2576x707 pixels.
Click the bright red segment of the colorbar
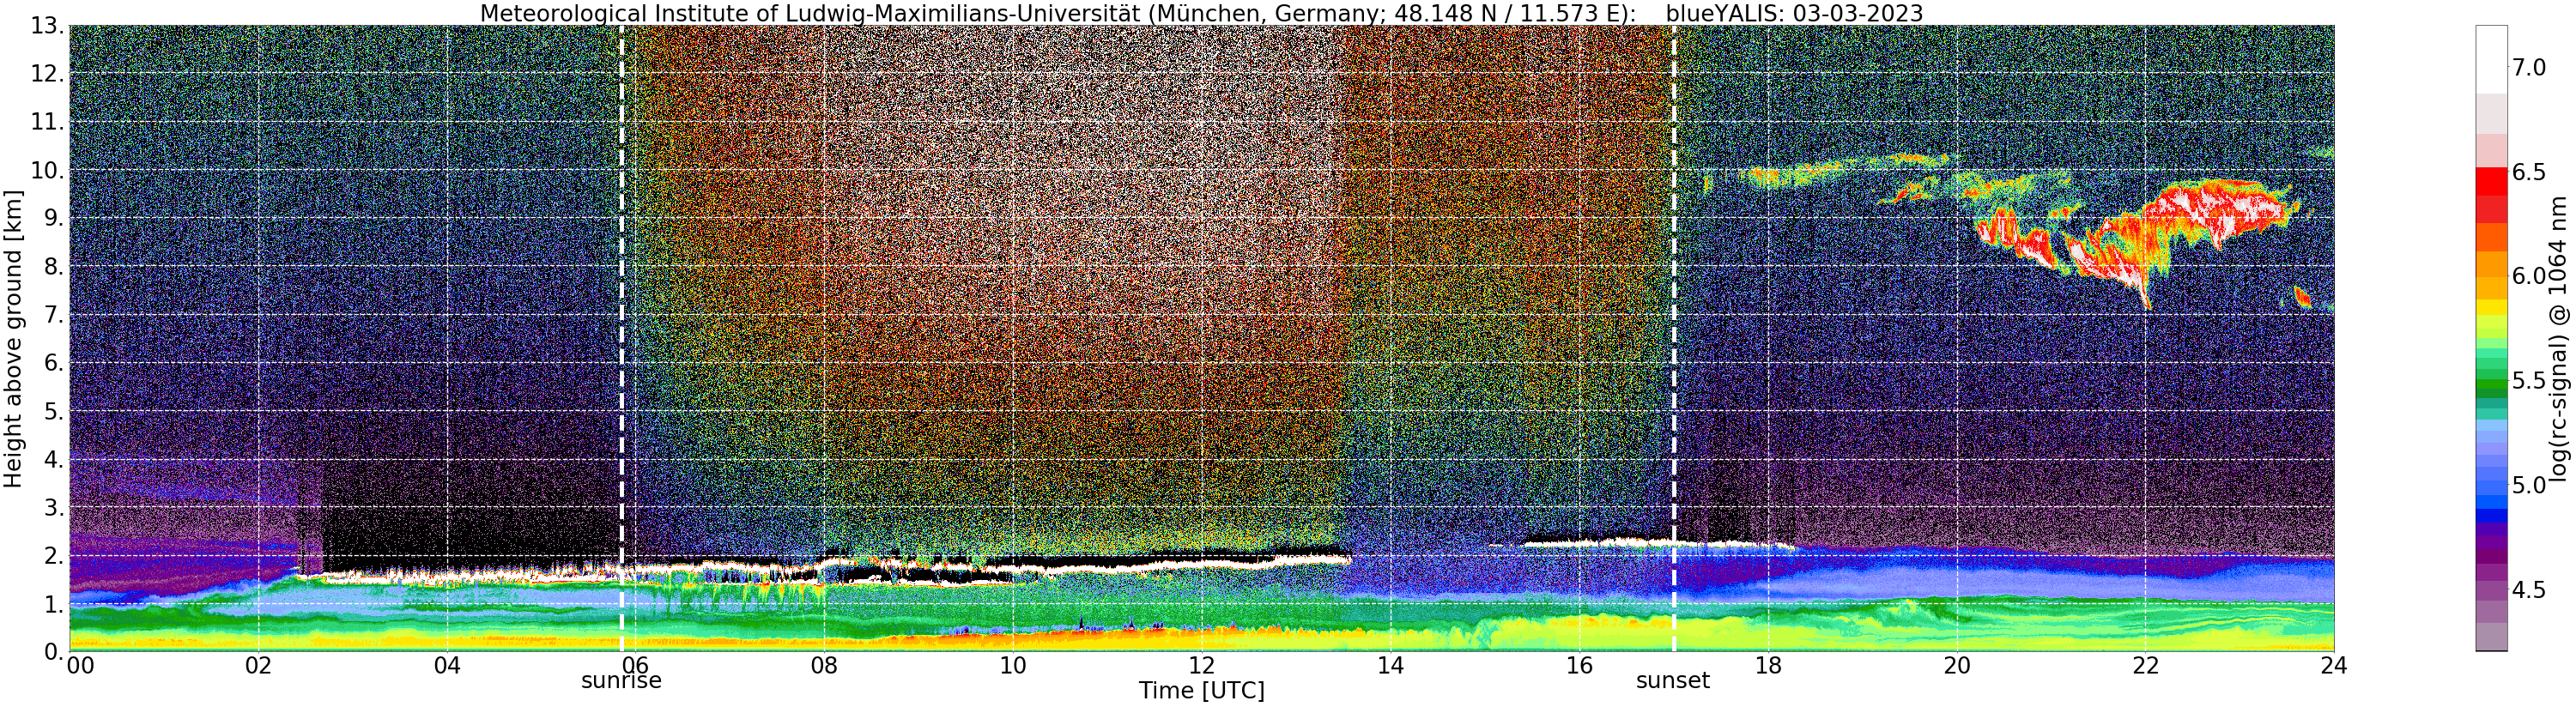click(2491, 182)
